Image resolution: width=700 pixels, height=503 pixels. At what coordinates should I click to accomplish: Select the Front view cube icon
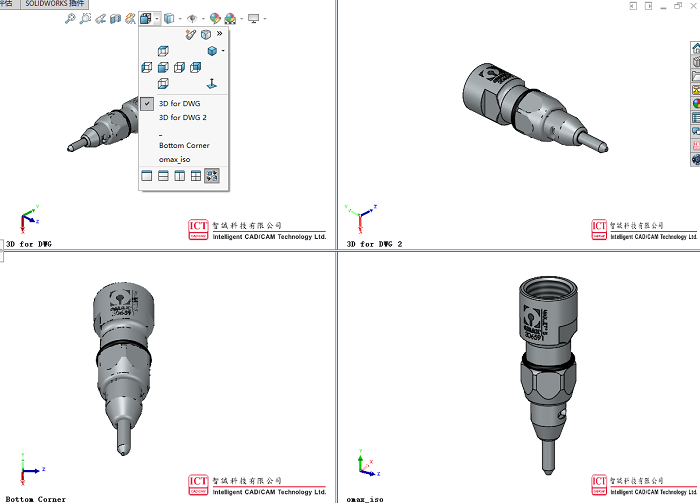(163, 67)
